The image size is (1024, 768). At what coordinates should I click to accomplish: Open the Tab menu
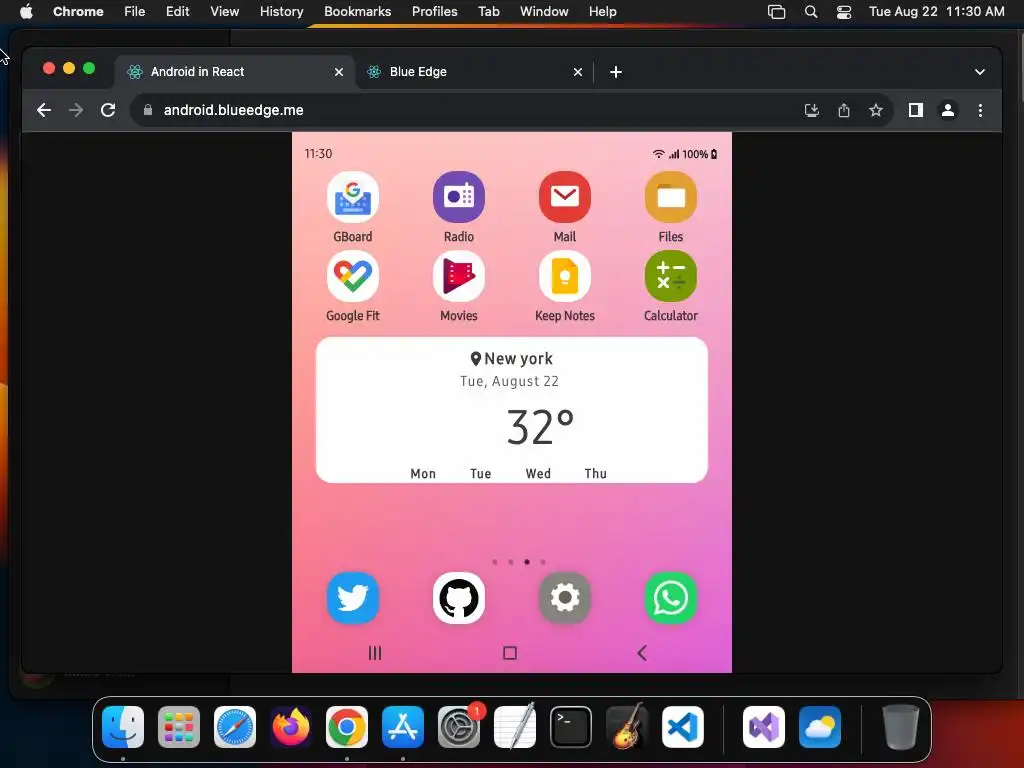[x=488, y=12]
